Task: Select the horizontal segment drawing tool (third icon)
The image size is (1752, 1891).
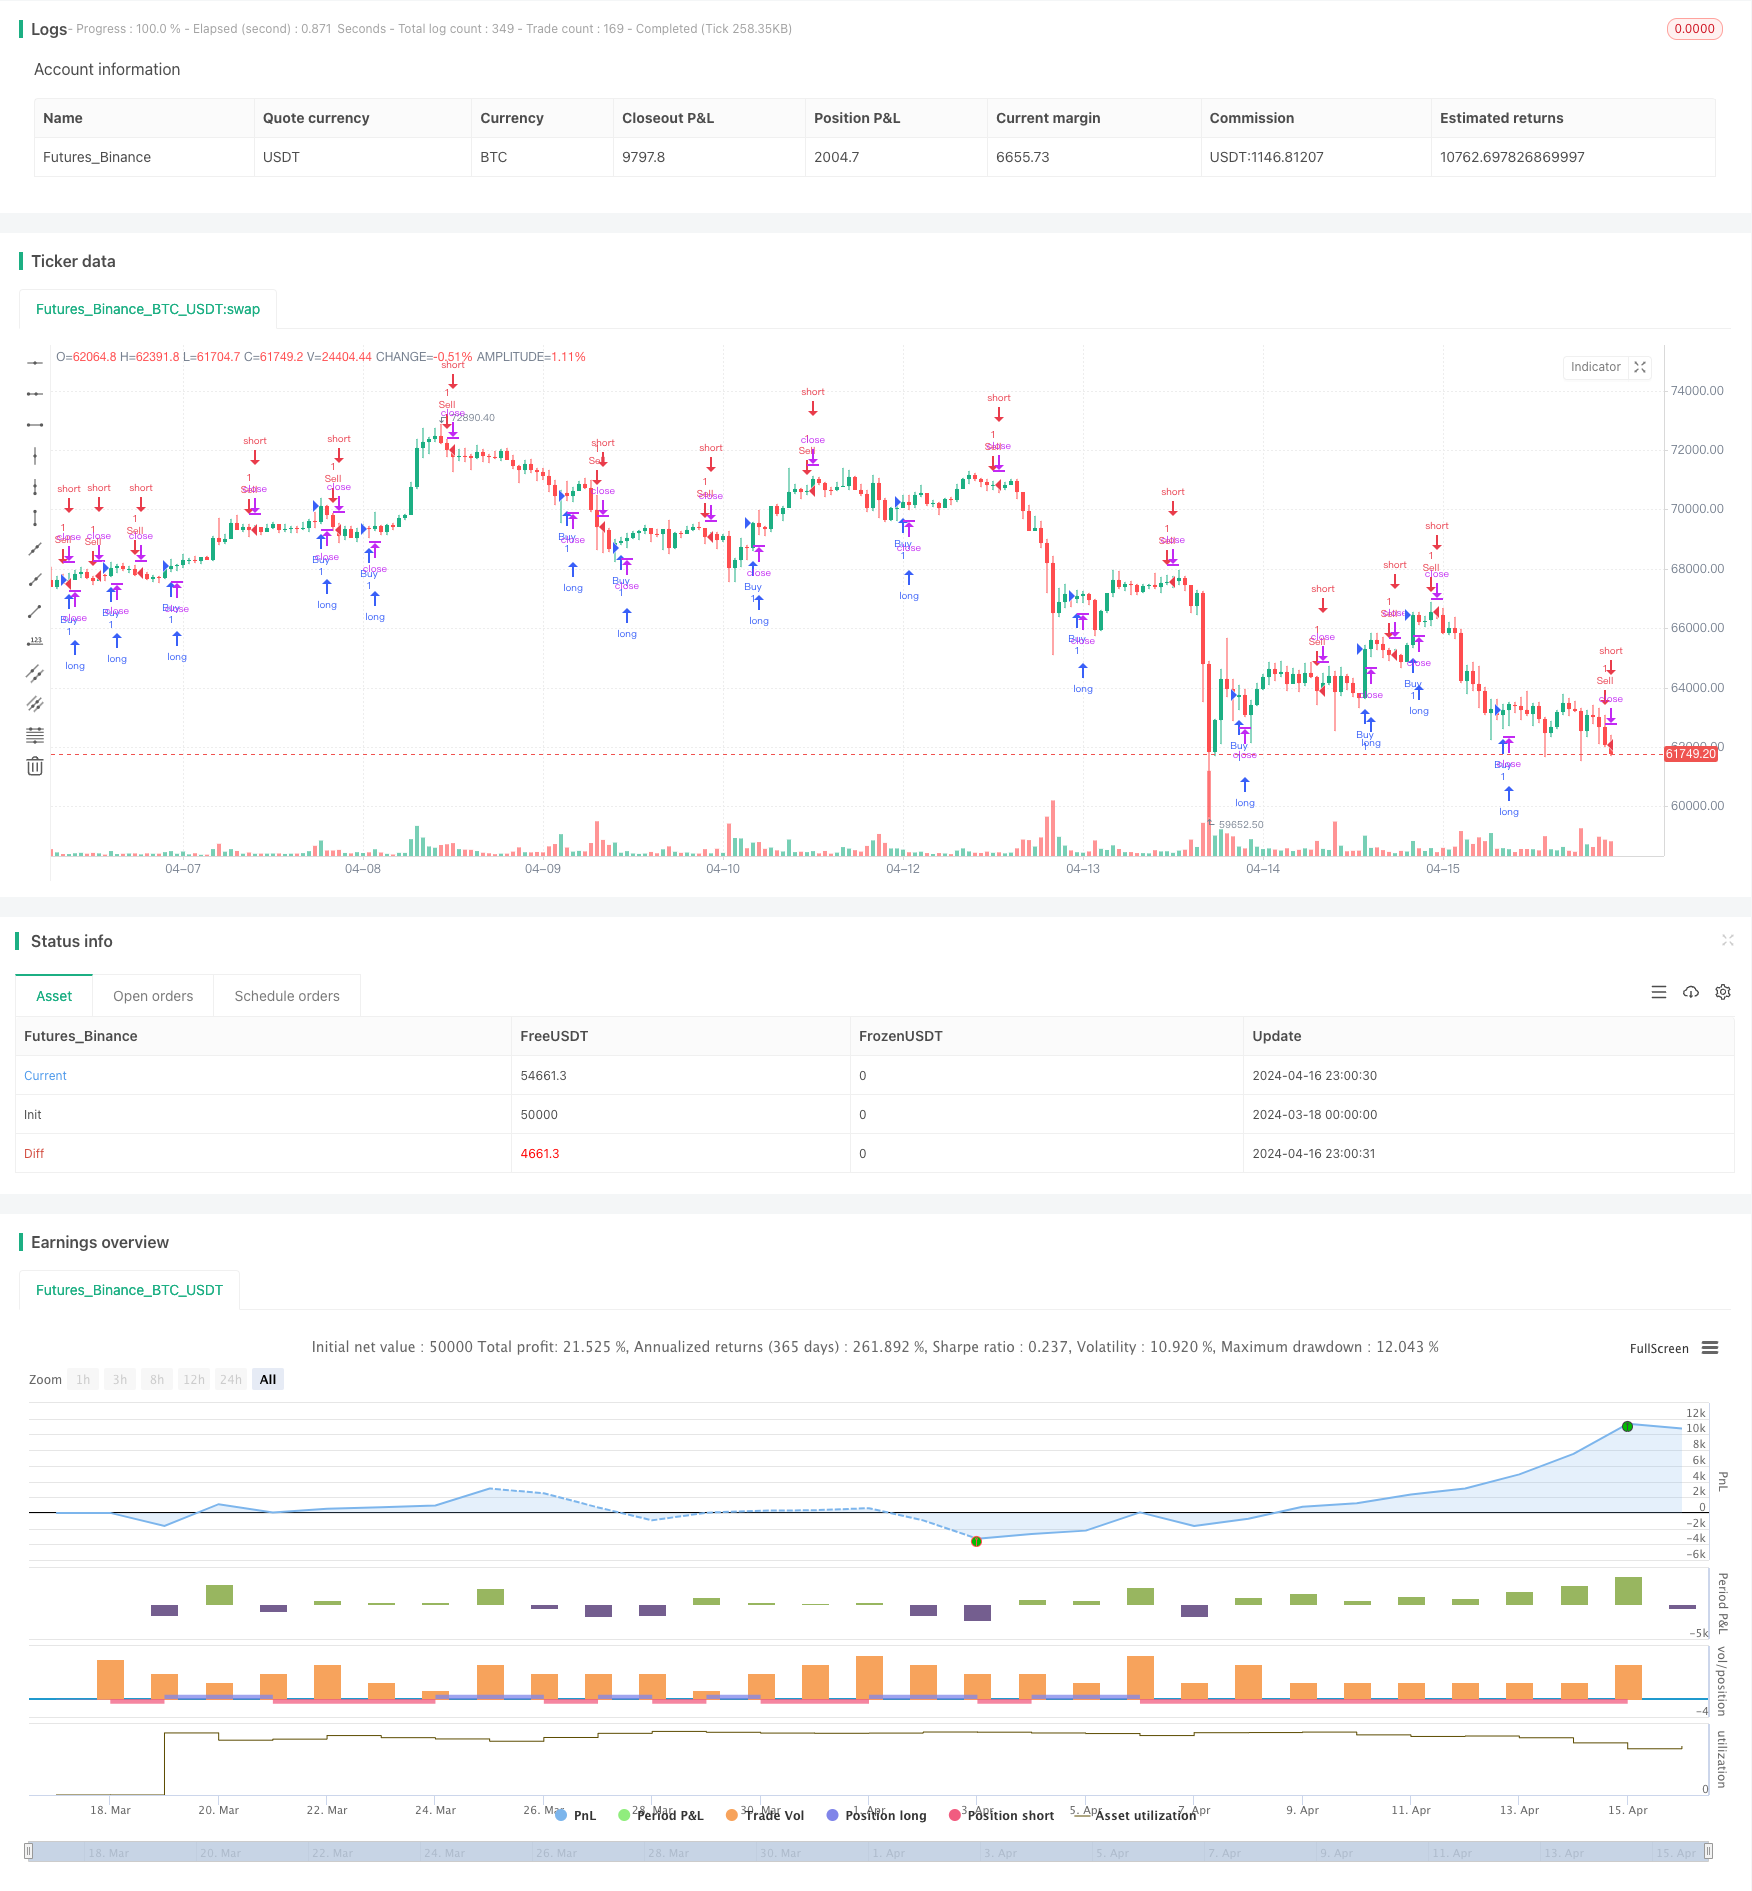Action: click(x=35, y=425)
